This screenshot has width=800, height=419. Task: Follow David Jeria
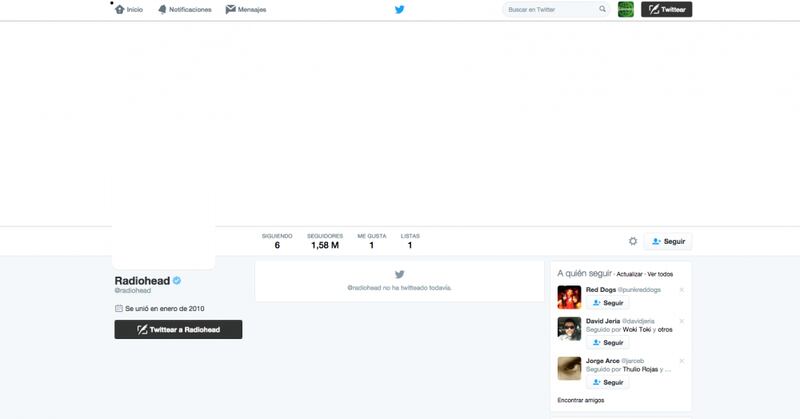607,342
